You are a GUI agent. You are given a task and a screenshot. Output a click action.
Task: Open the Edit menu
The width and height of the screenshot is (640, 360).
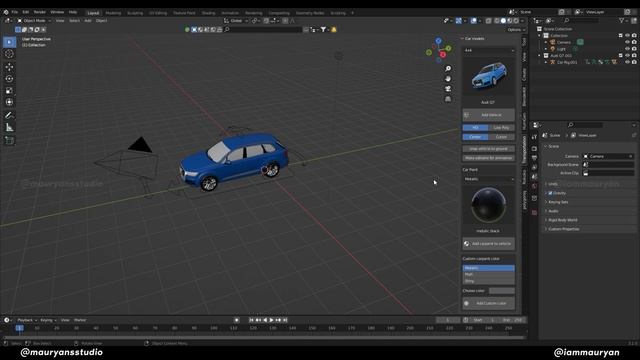(26, 12)
